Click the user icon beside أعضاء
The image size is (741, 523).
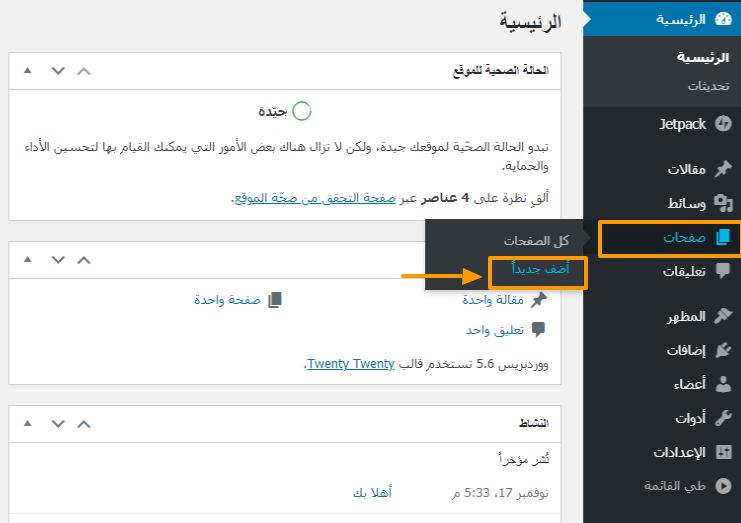[x=723, y=384]
